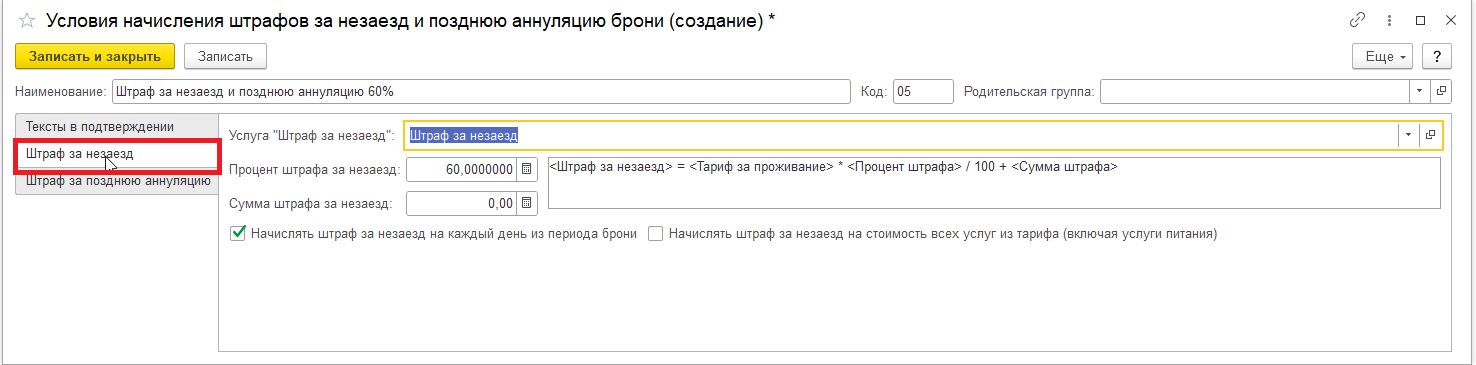Edit Сумма штрафа value 0,00
Screen dimensions: 1476x365
pos(462,204)
